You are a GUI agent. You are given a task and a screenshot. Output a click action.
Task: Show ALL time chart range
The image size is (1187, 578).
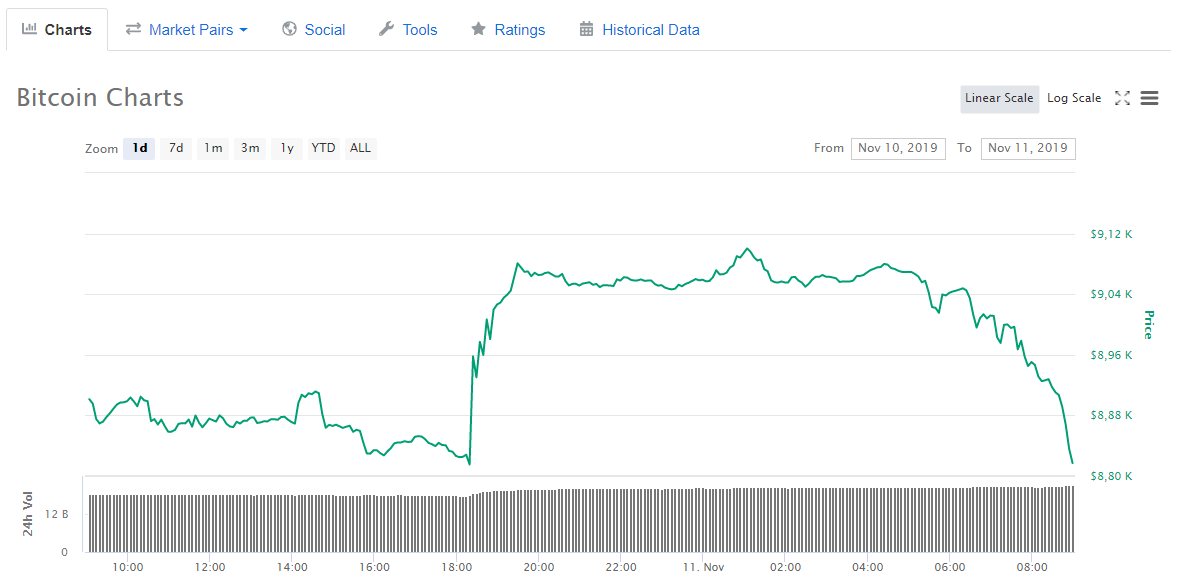(360, 148)
